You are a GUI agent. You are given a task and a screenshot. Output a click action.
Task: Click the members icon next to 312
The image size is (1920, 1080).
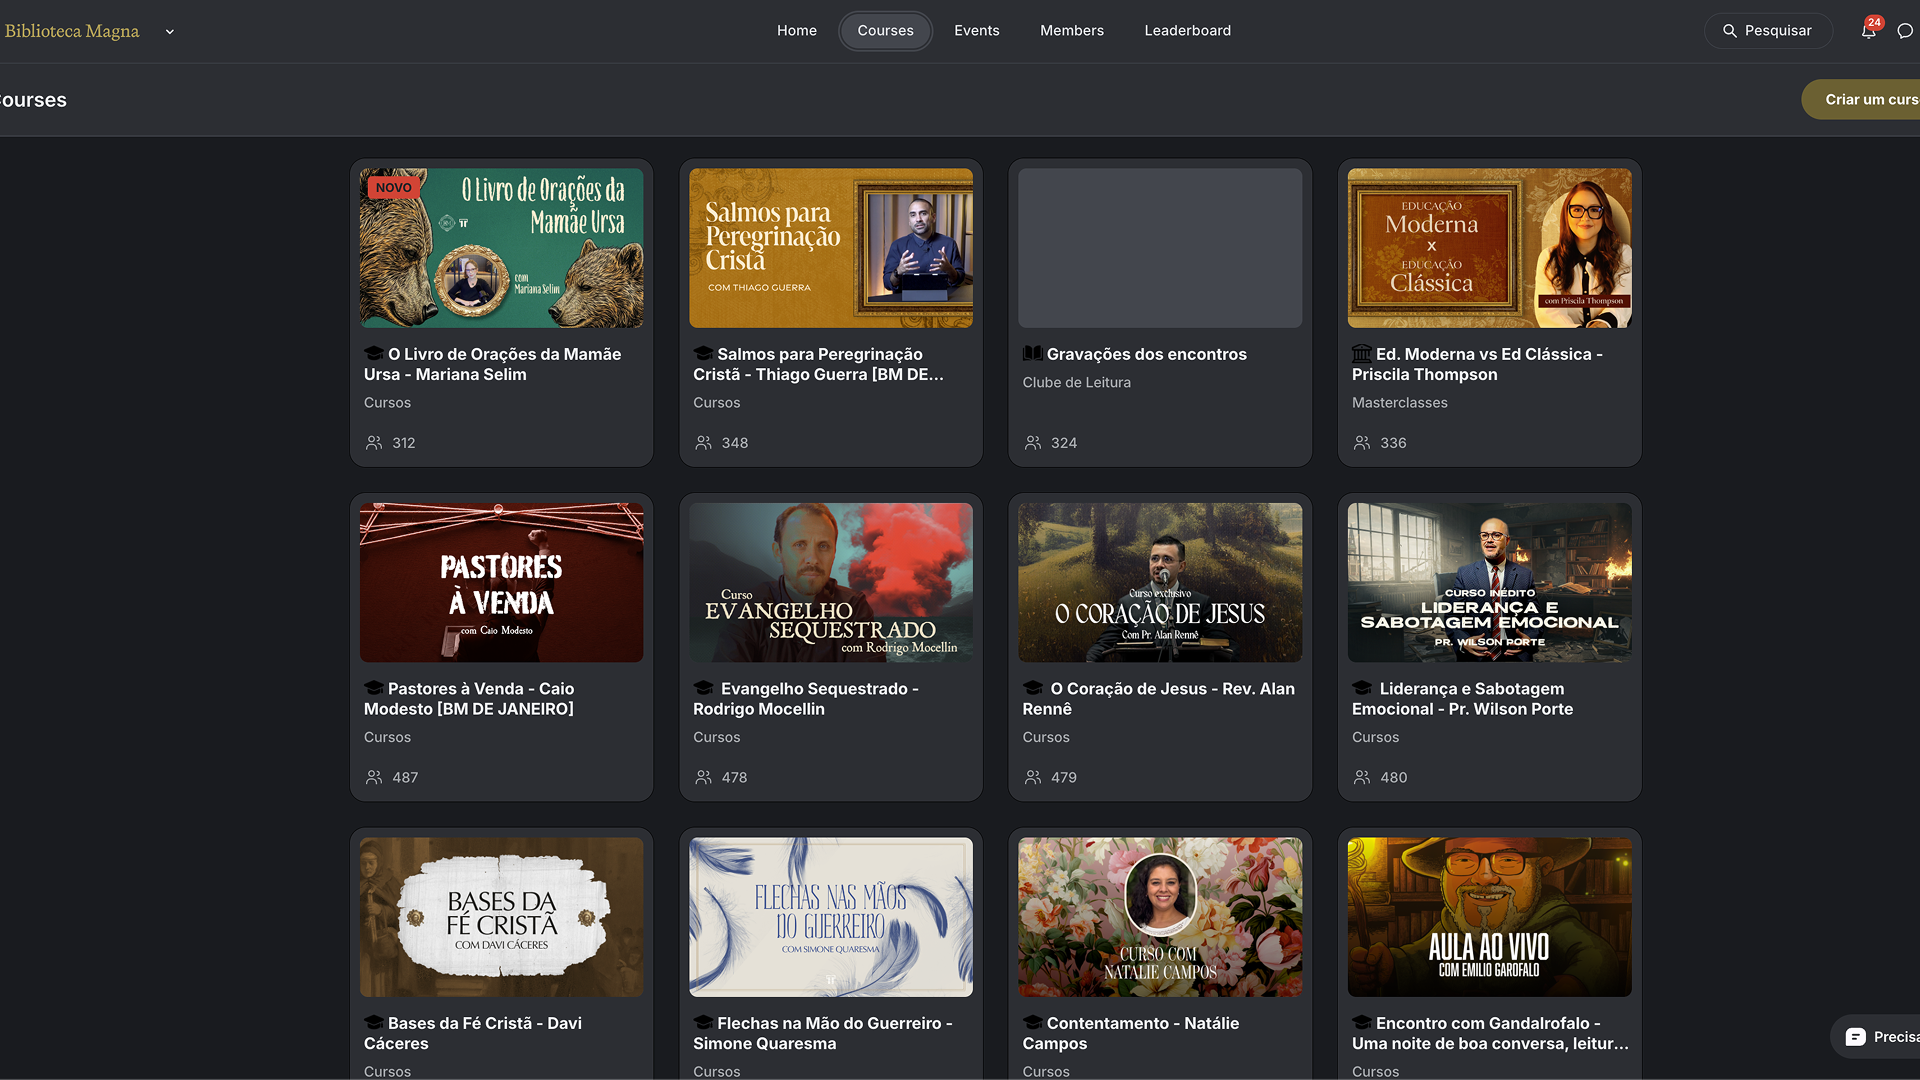point(374,443)
